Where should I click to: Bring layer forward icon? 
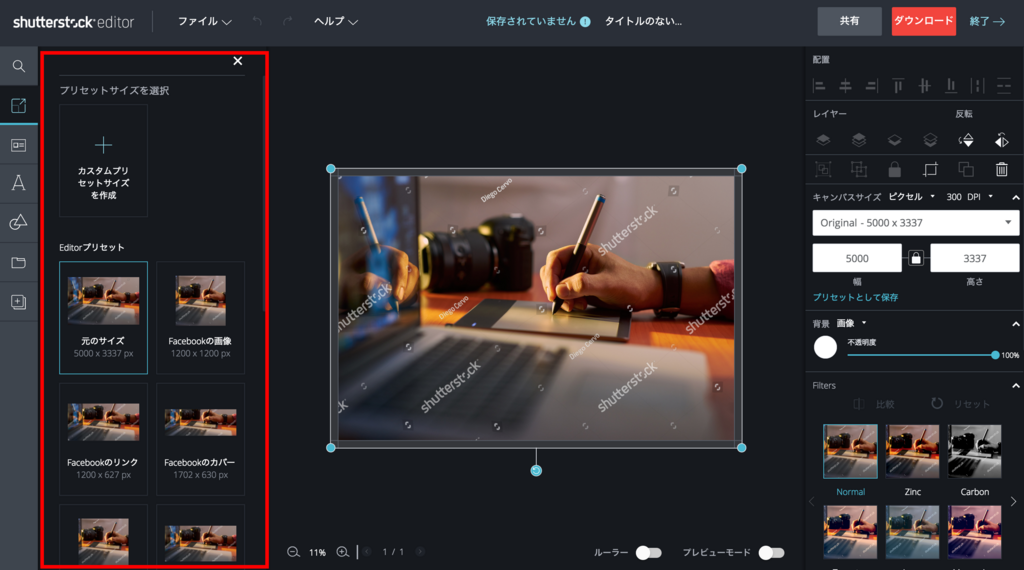tap(823, 140)
